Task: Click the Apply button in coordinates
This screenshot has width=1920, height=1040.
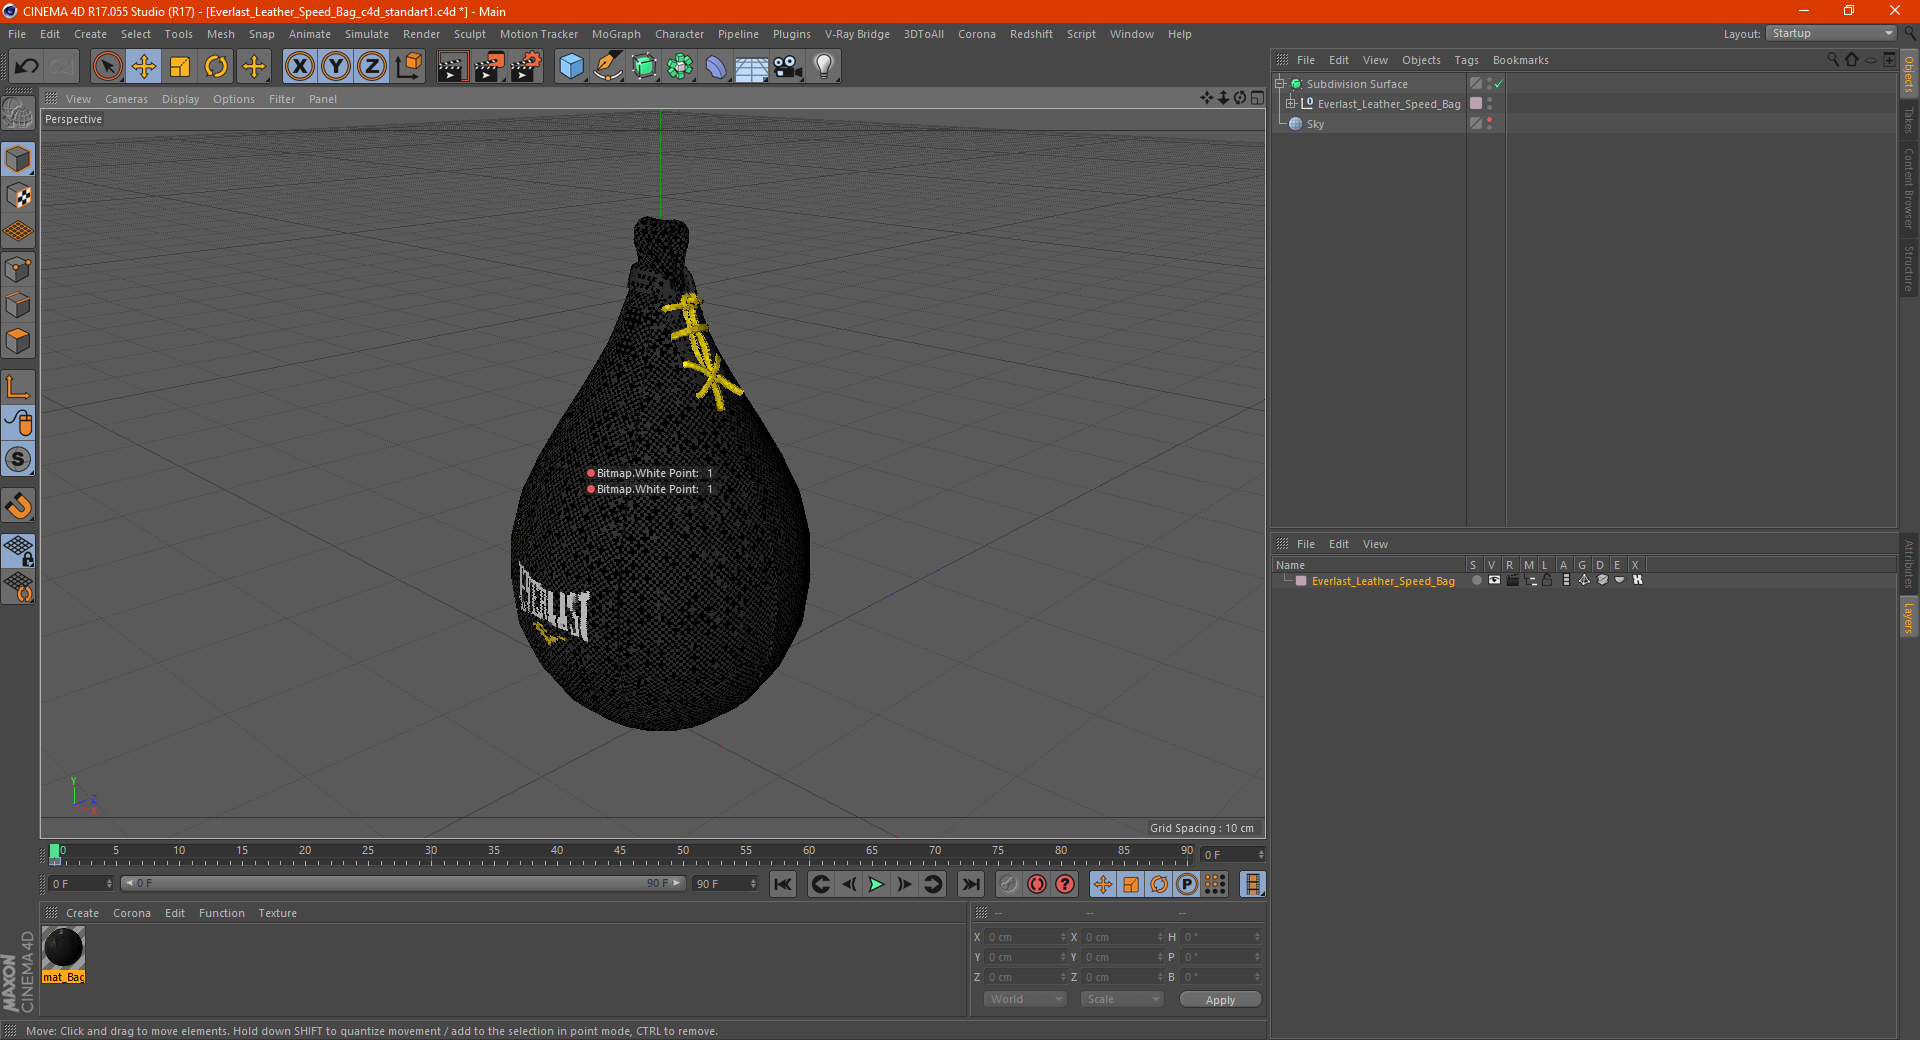Action: click(1220, 1000)
